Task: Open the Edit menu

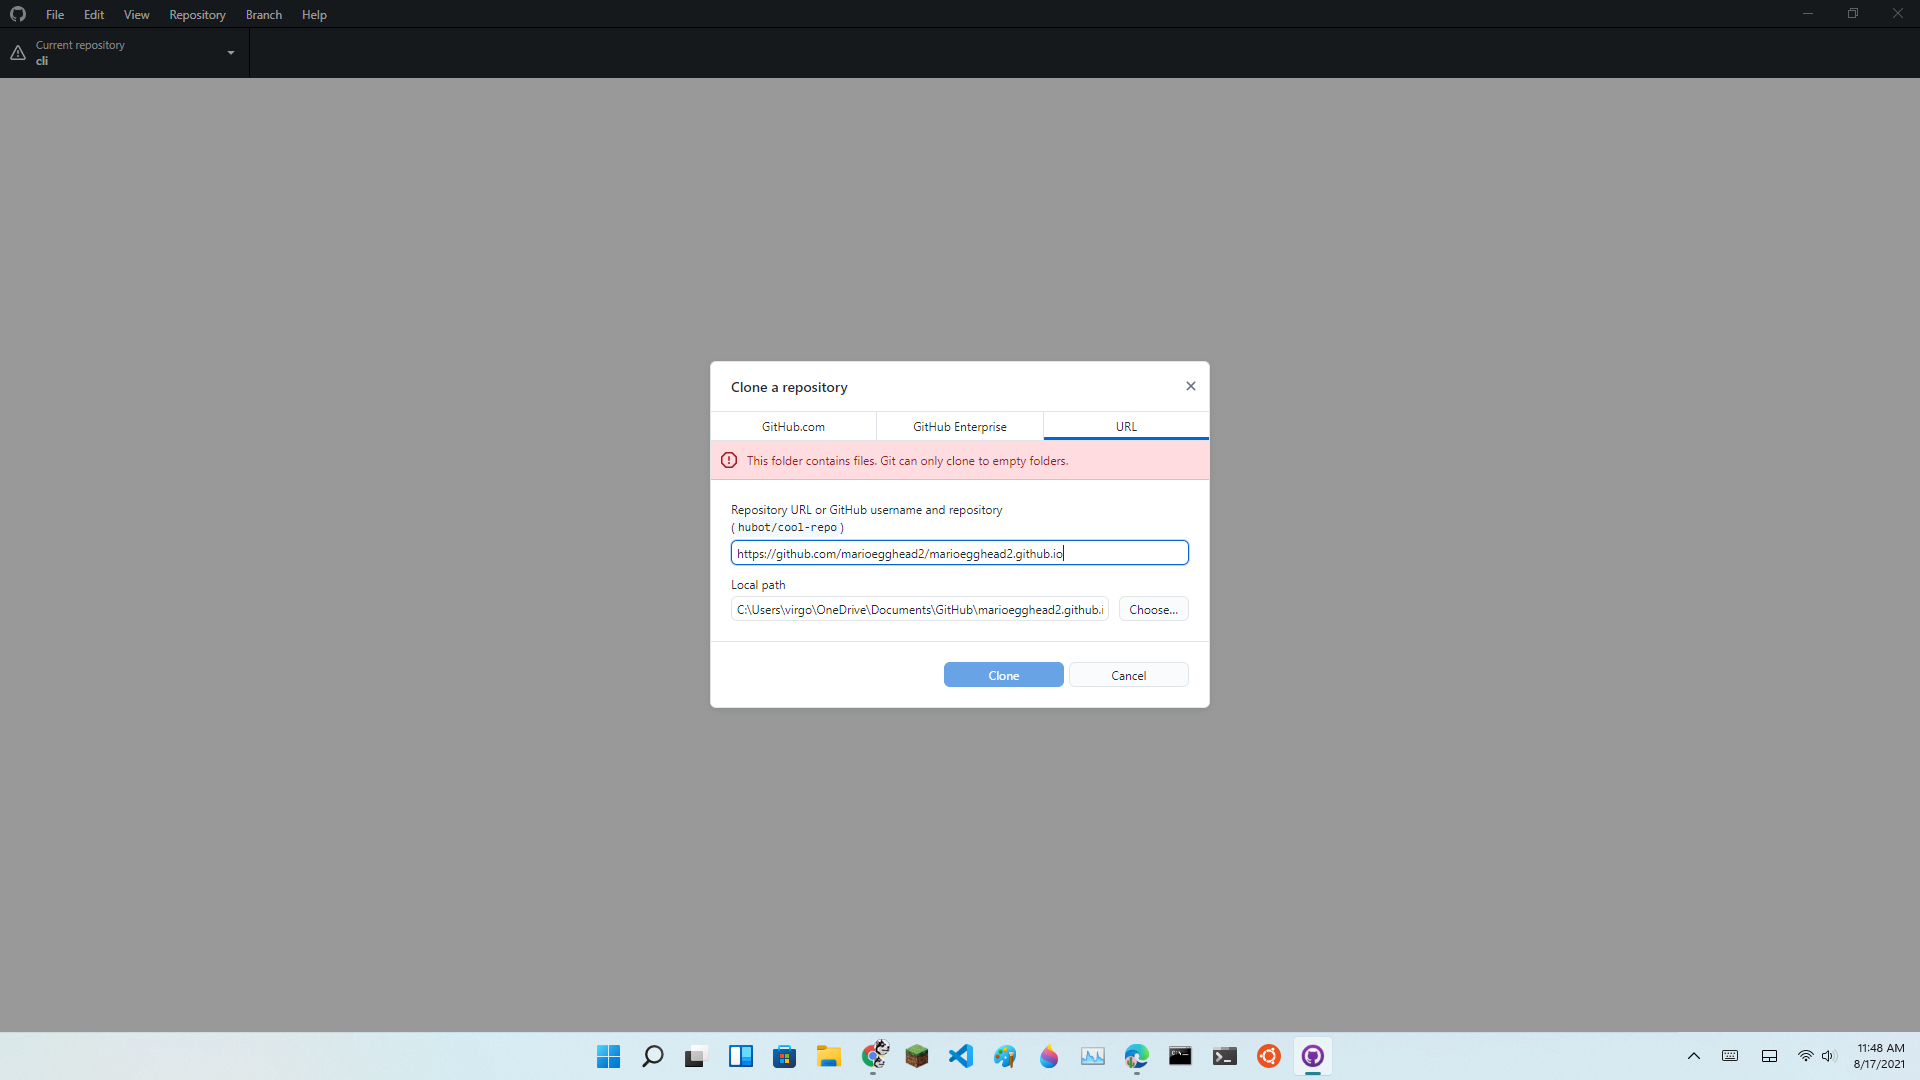Action: [94, 14]
